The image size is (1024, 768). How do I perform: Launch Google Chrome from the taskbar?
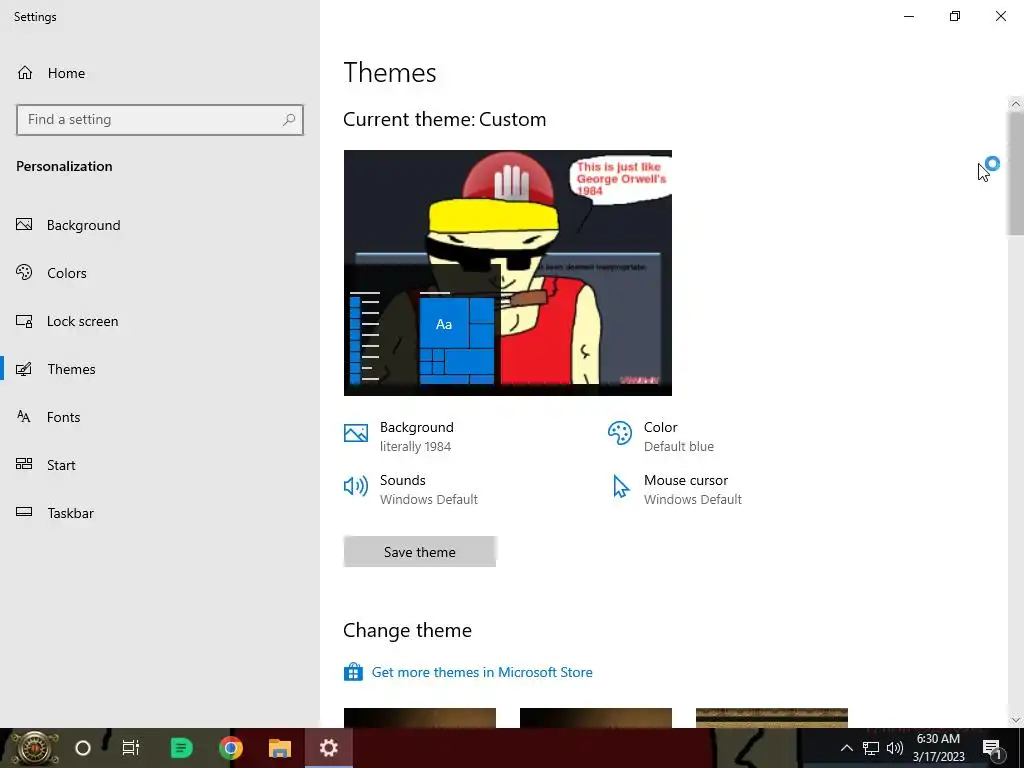point(231,748)
